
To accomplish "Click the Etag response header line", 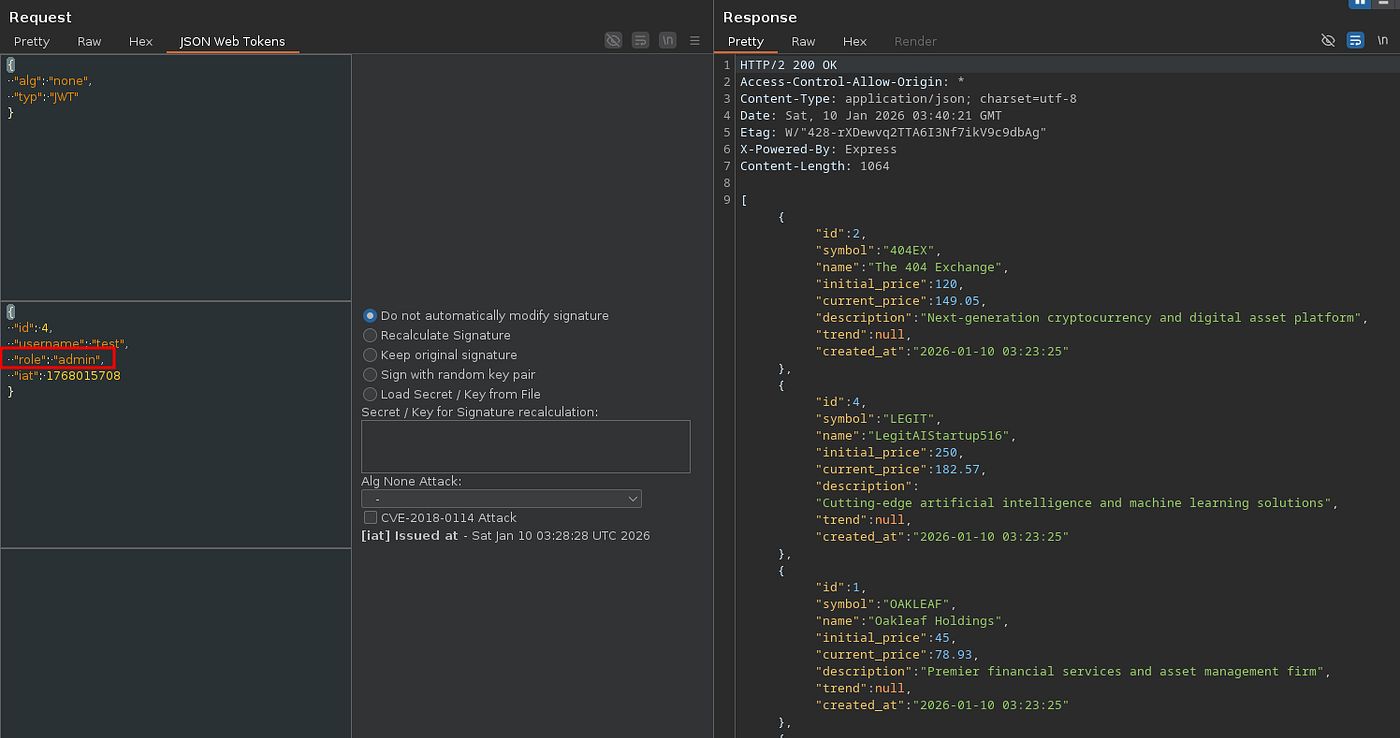I will (x=893, y=132).
